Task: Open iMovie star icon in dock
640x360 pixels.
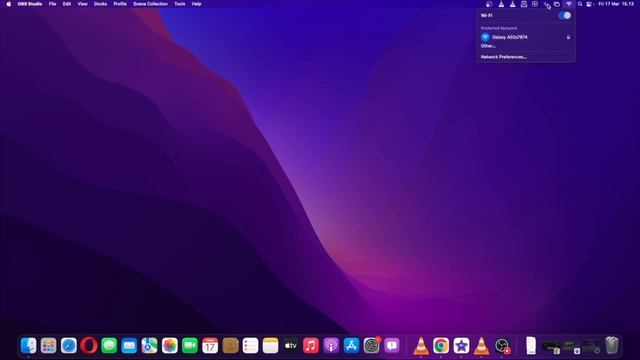Action: point(461,346)
